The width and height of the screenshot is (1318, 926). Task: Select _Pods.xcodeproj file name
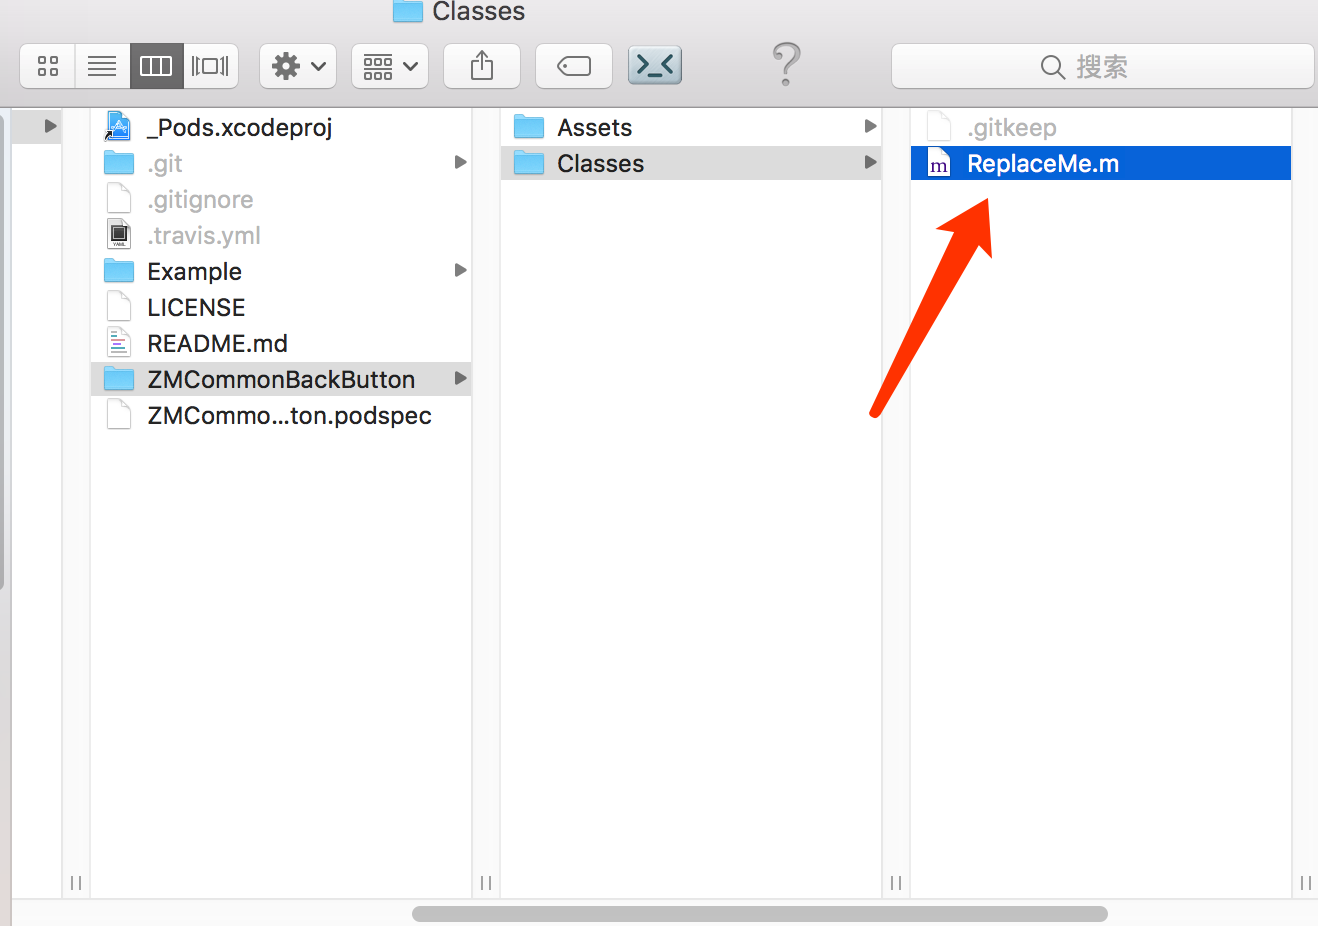[239, 127]
